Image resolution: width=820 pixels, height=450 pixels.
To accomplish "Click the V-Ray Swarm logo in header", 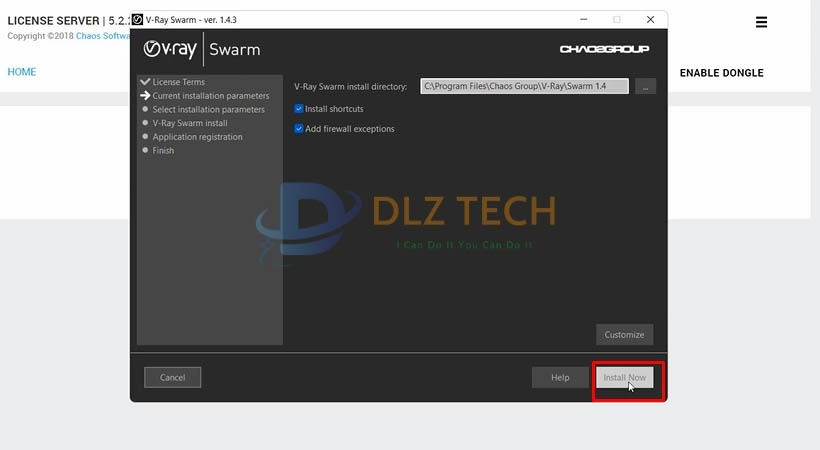I will point(201,49).
